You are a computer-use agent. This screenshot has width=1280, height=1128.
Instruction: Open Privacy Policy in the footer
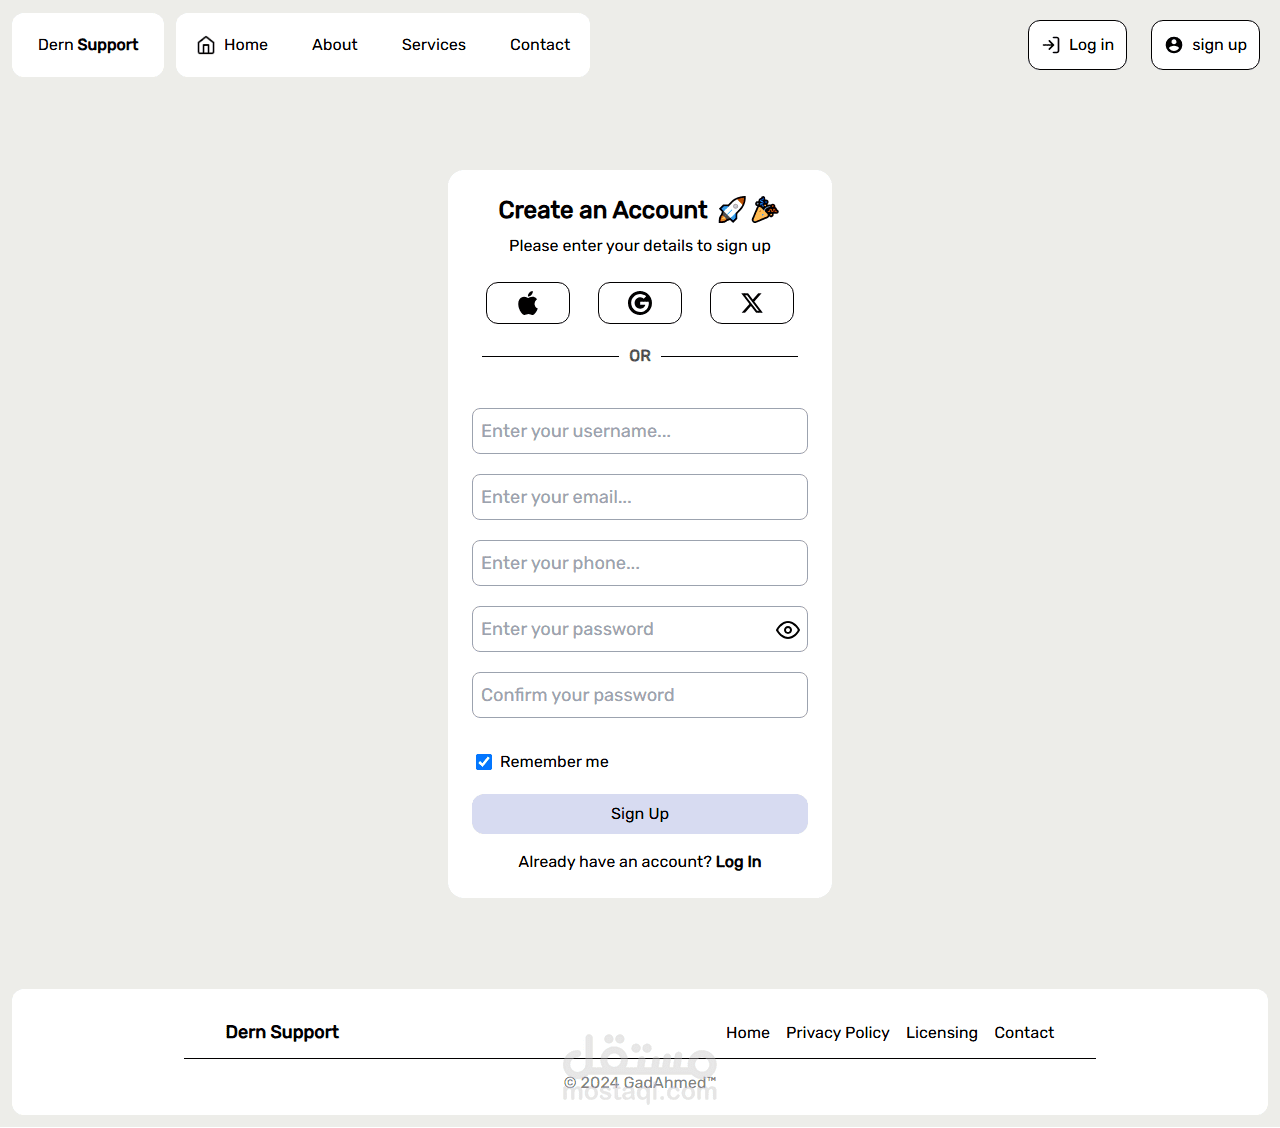pyautogui.click(x=838, y=1033)
